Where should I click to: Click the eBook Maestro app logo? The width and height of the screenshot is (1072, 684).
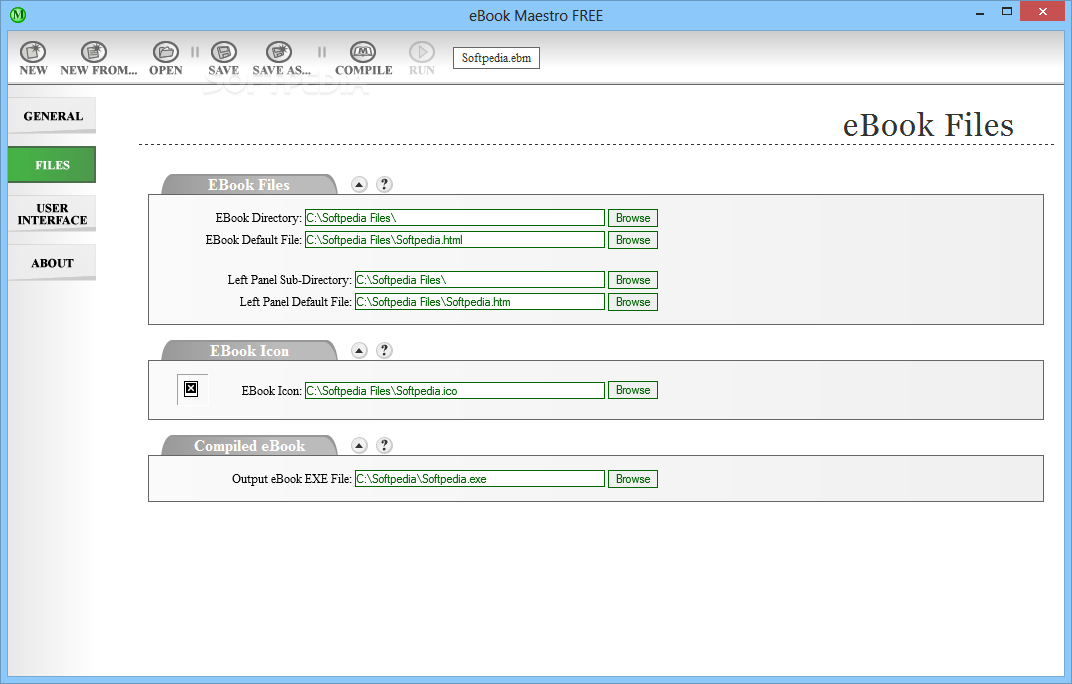(x=18, y=14)
